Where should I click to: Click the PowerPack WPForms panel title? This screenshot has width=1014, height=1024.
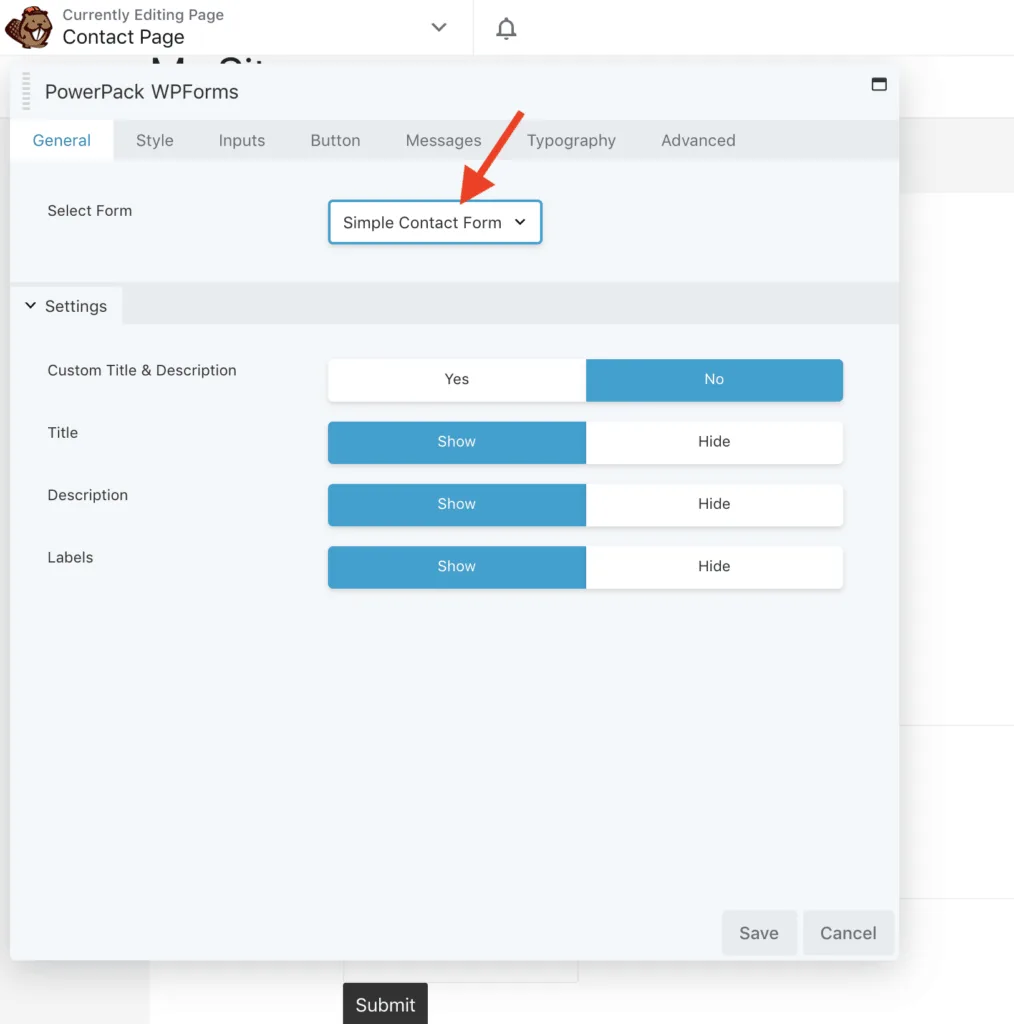tap(142, 91)
